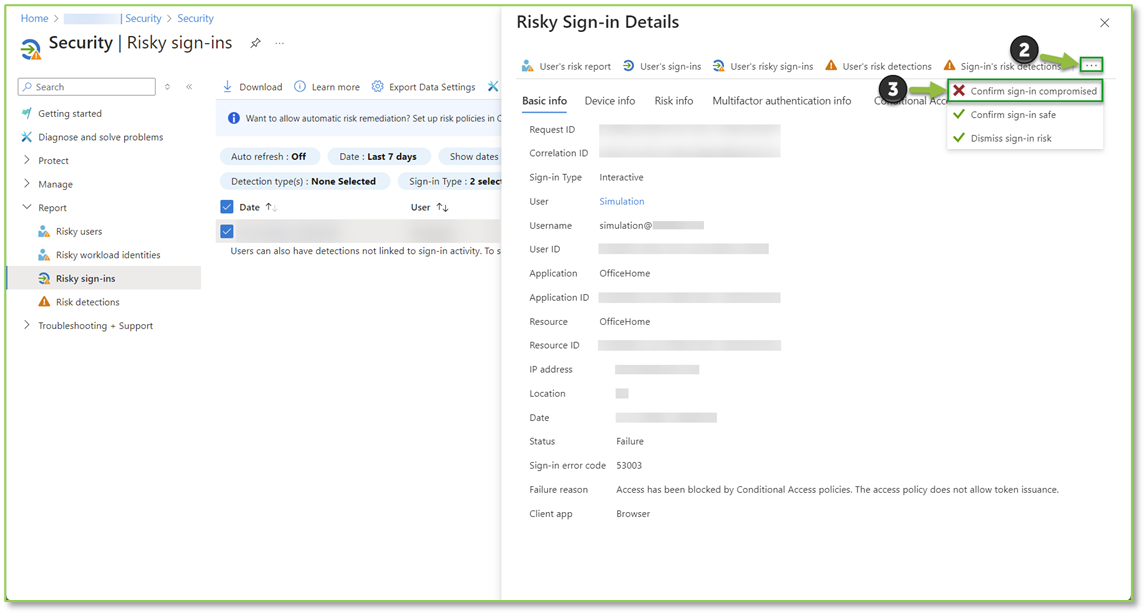The width and height of the screenshot is (1146, 615).
Task: Open the Download option on toolbar
Action: coord(251,86)
